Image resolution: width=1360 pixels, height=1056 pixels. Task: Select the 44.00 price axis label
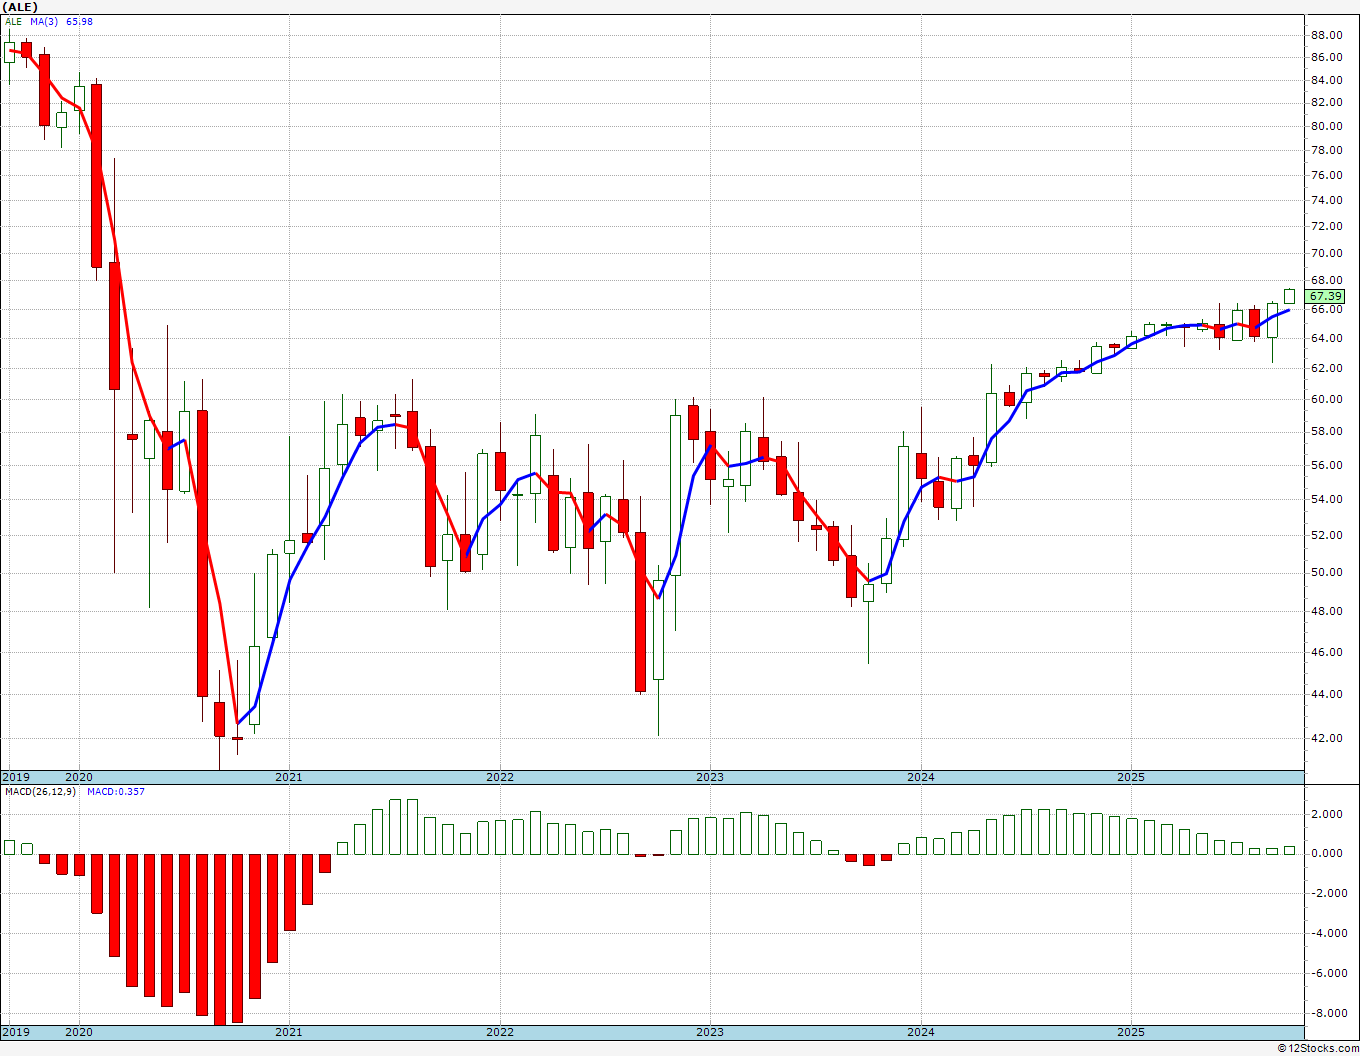pos(1326,694)
